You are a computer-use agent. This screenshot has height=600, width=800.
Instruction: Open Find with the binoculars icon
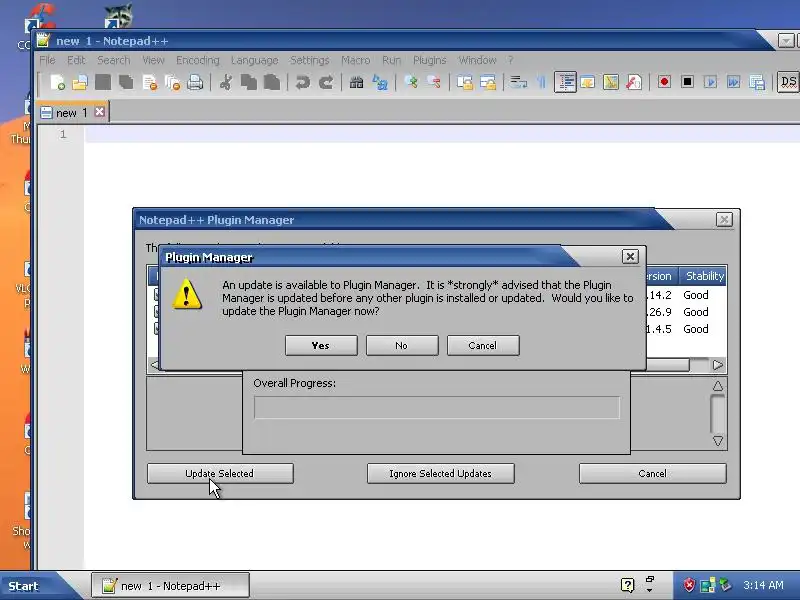357,82
